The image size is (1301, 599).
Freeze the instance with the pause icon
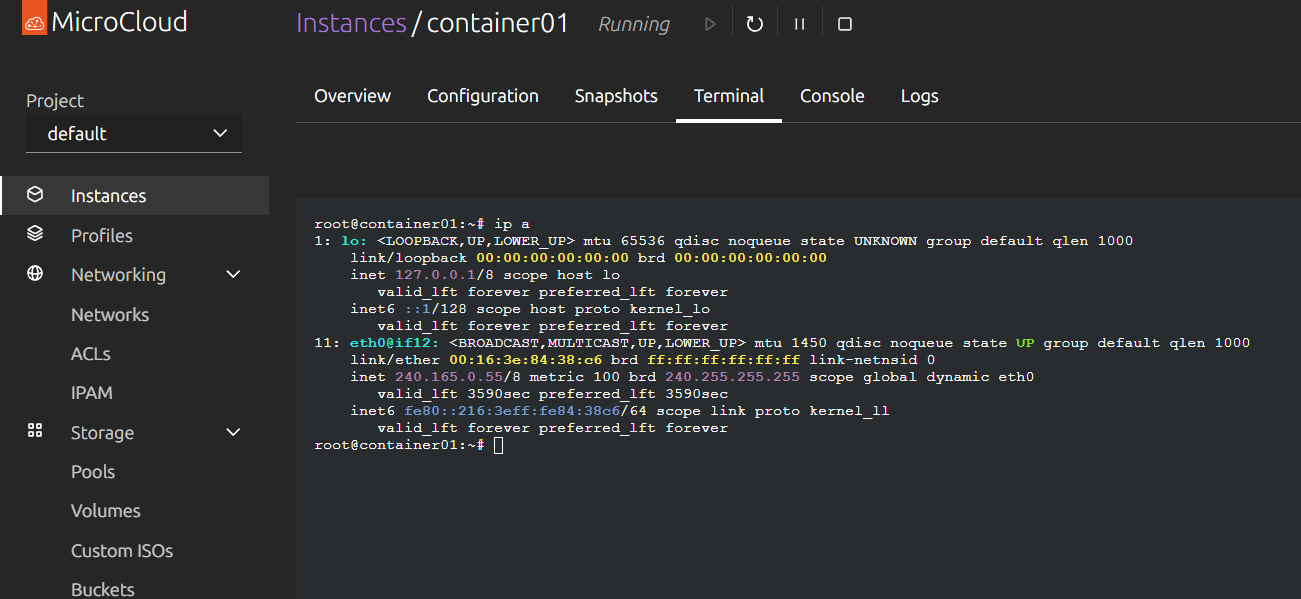point(800,24)
